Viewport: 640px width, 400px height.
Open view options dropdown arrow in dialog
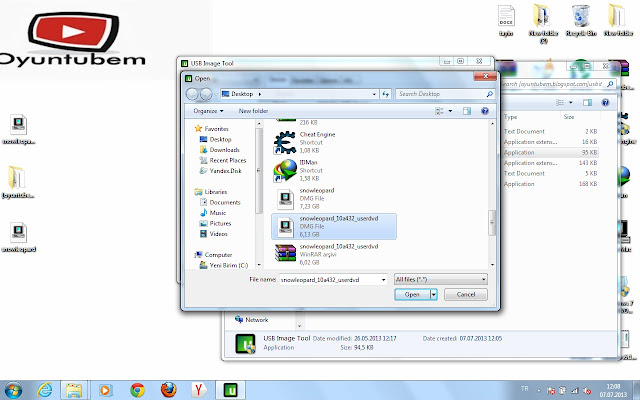tap(450, 111)
